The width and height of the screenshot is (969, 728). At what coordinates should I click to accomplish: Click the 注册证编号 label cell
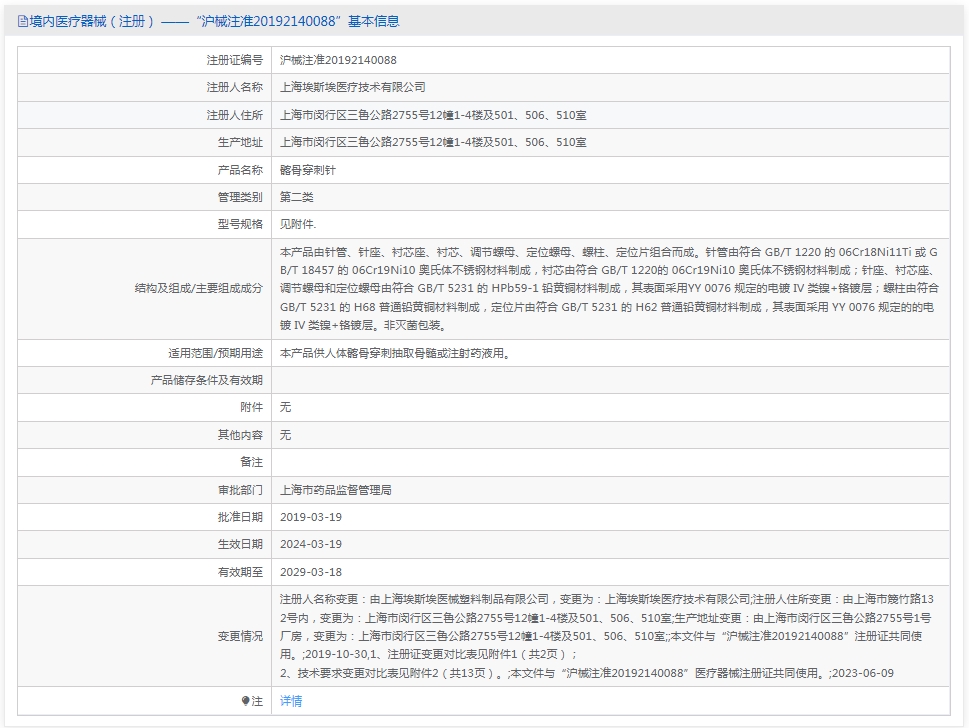[235, 60]
